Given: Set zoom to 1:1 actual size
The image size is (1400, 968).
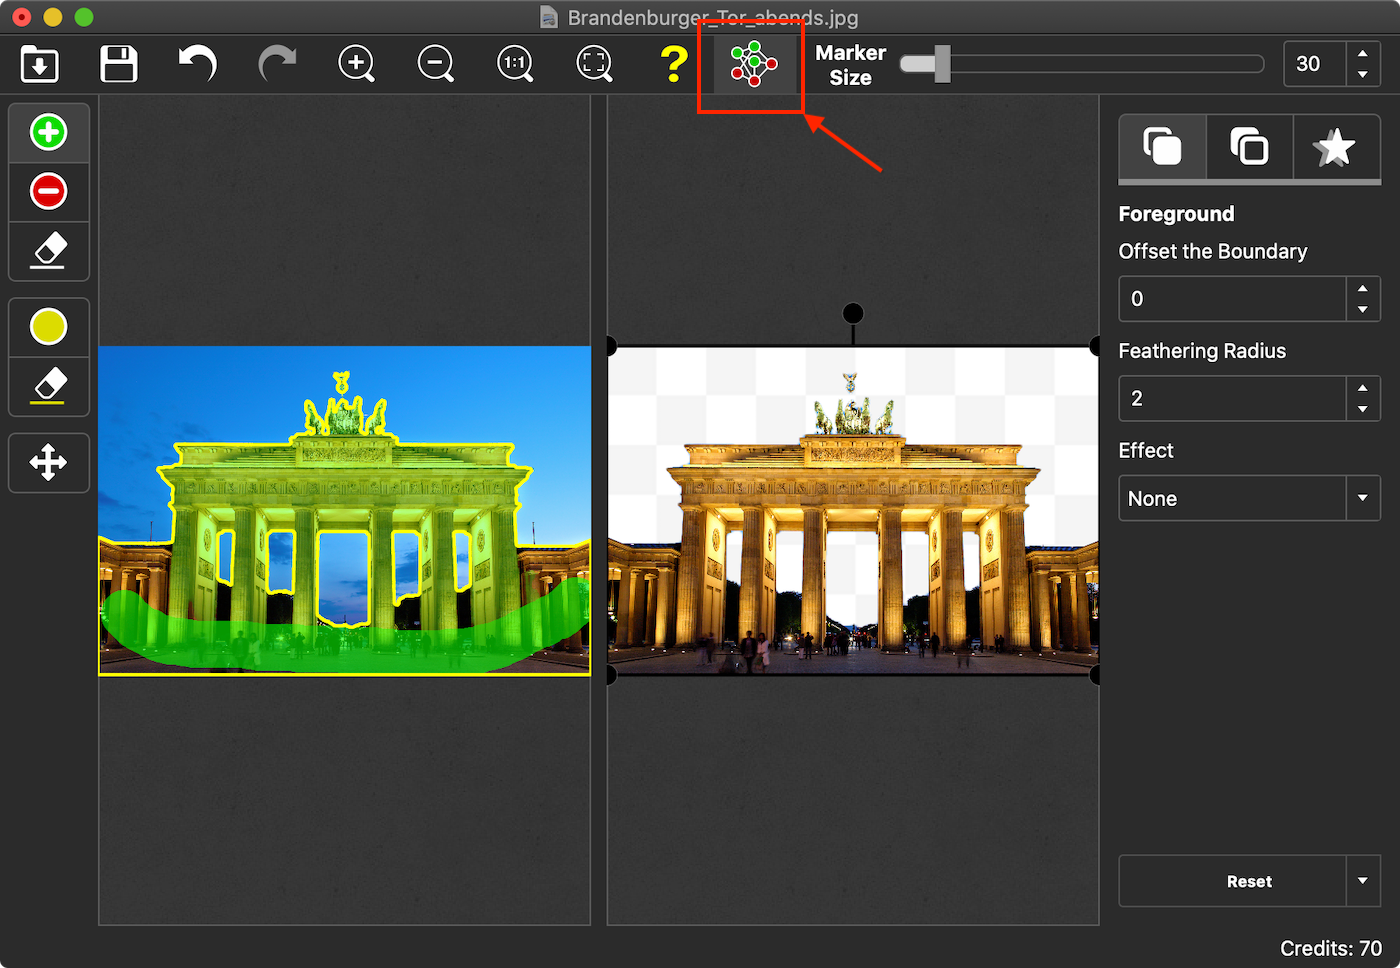Looking at the screenshot, I should [515, 64].
